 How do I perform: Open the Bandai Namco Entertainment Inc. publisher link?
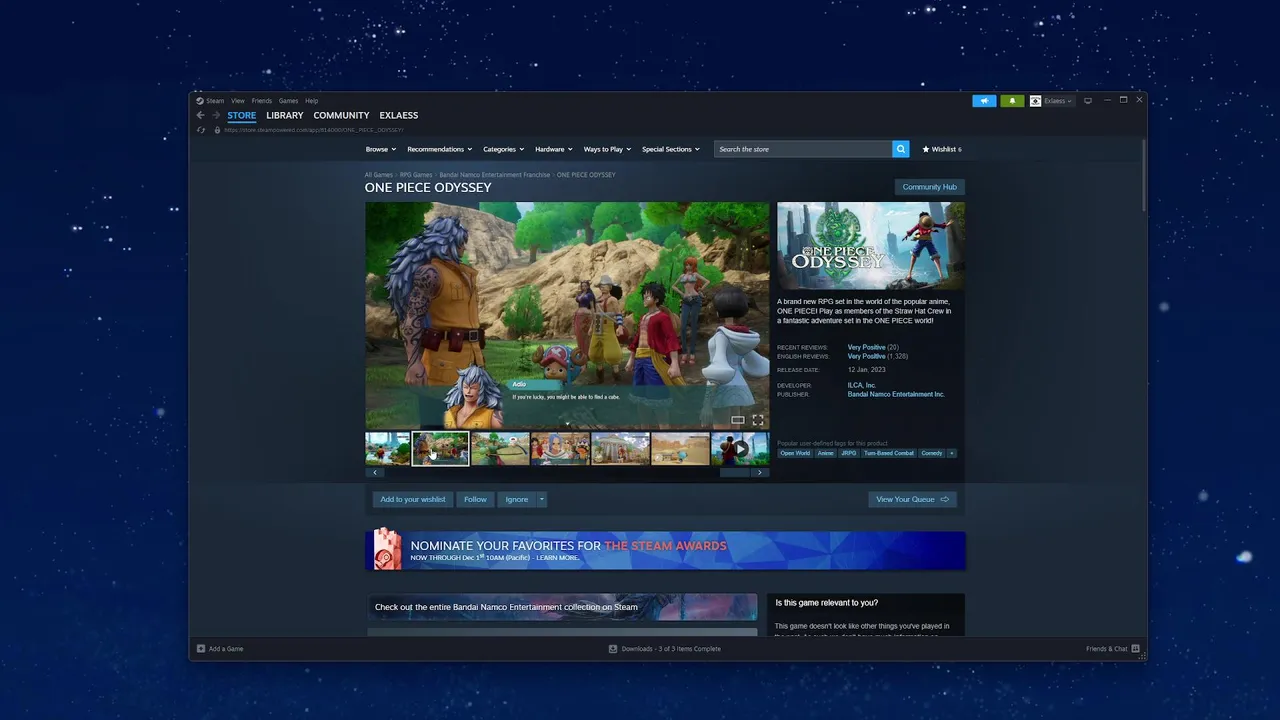coord(896,394)
